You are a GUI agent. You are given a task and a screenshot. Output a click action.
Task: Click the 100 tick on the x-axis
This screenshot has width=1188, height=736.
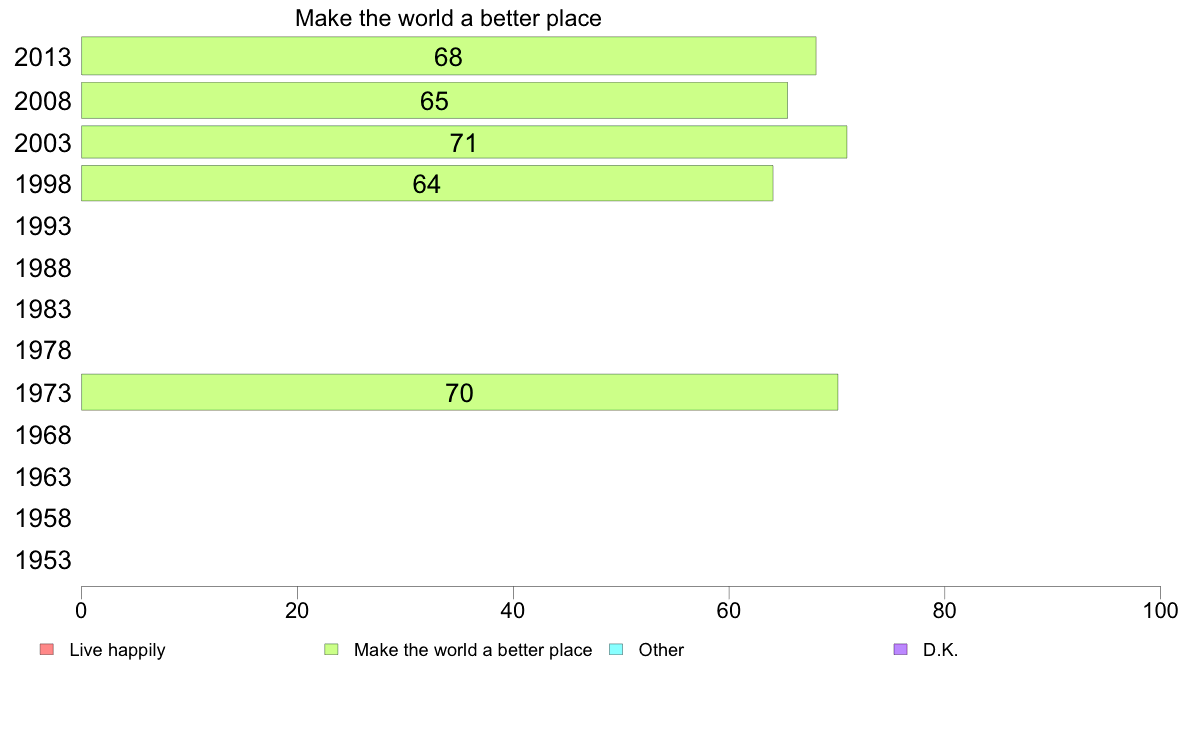click(1160, 610)
